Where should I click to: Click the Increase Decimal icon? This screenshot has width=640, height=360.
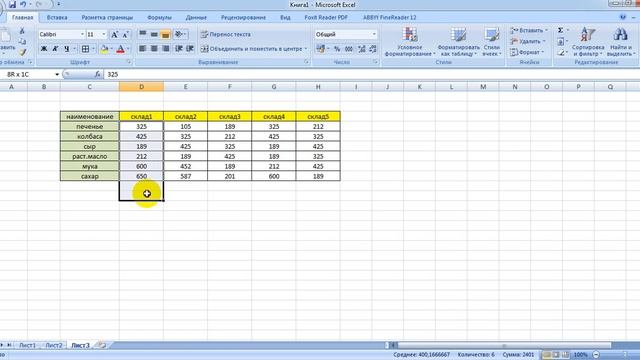[x=361, y=49]
